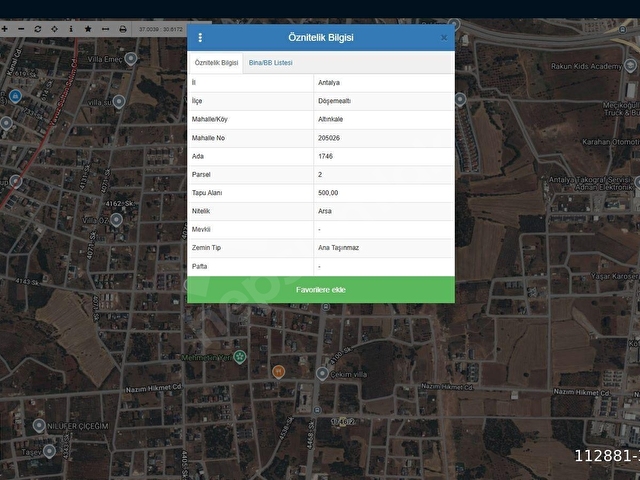Select the Altınkale value cell
The image size is (640, 480).
coord(384,120)
